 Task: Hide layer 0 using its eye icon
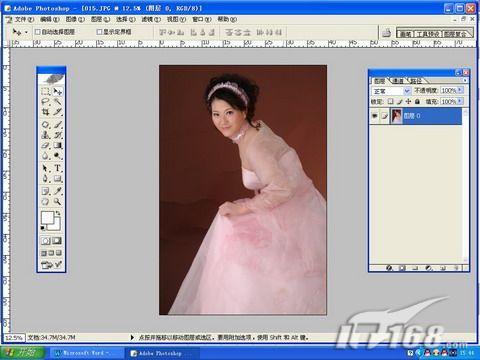point(375,116)
